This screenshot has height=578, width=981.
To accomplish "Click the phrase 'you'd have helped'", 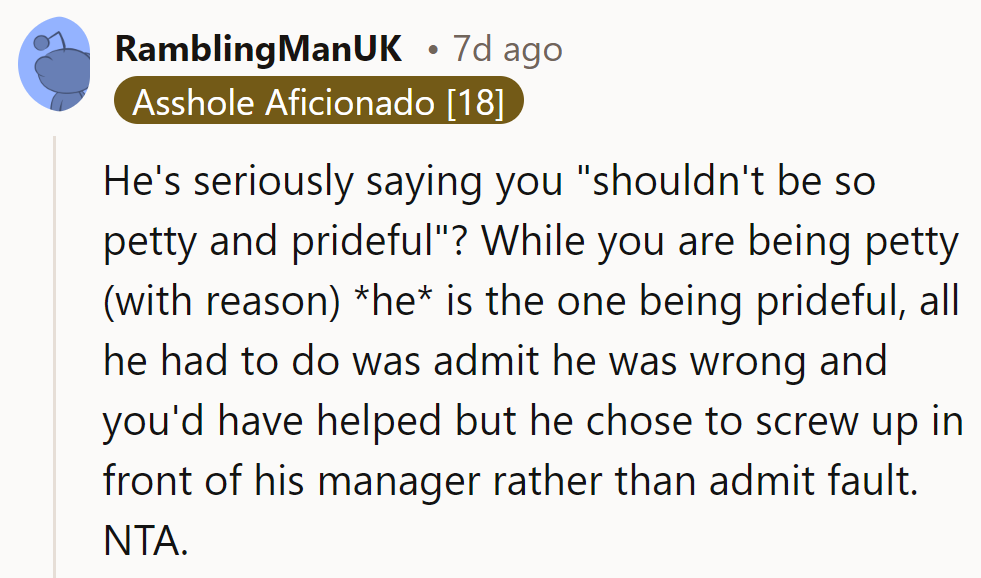I will (x=269, y=421).
